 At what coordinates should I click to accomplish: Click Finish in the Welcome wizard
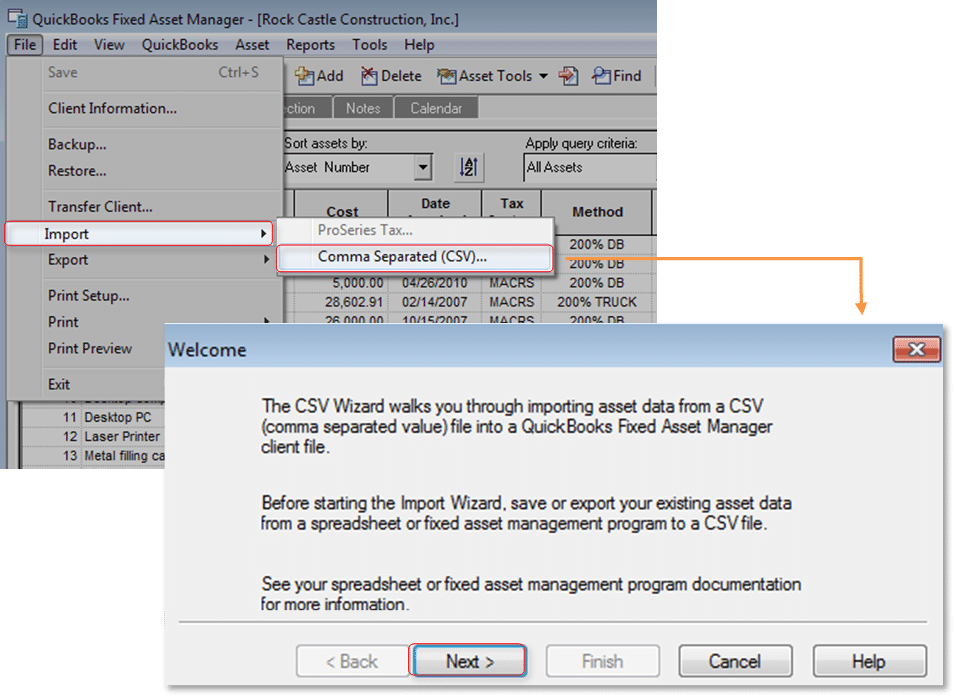(602, 661)
